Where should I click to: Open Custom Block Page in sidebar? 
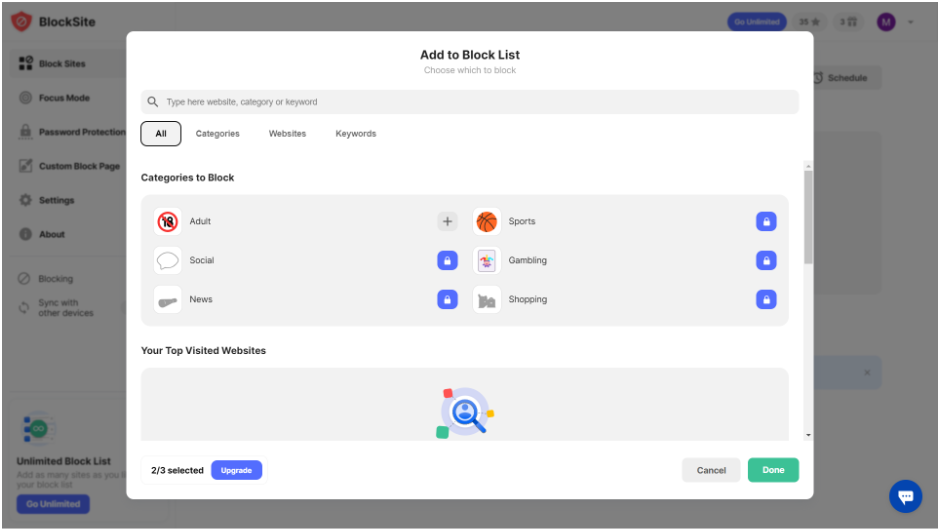[70, 166]
